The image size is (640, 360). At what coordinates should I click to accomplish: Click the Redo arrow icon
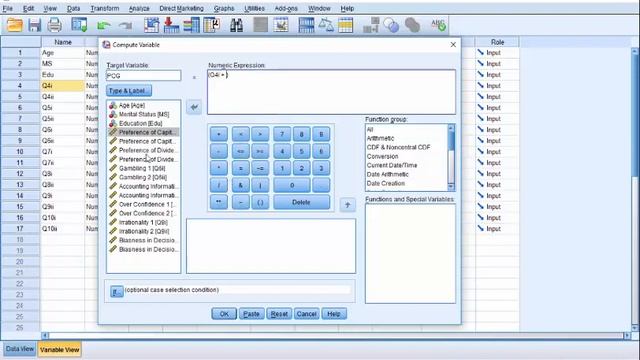tap(125, 26)
